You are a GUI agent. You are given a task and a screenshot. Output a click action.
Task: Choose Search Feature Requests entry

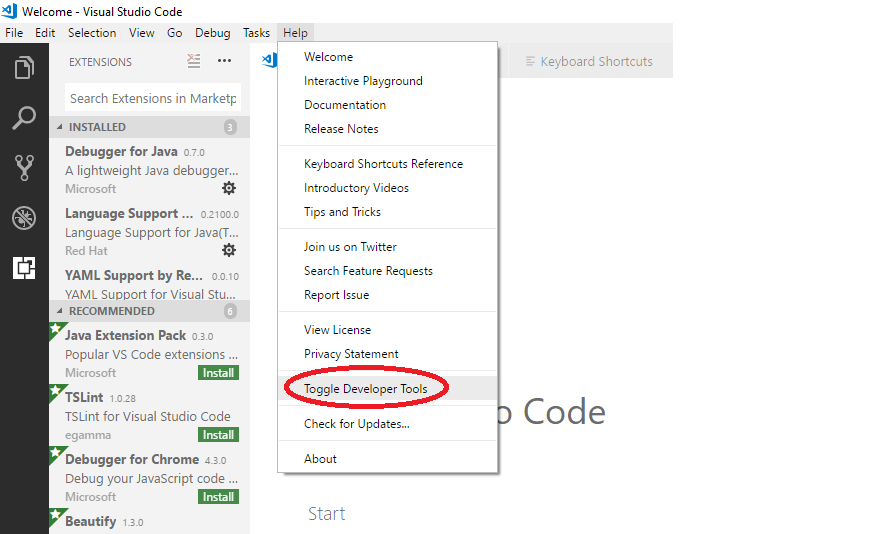click(x=388, y=271)
